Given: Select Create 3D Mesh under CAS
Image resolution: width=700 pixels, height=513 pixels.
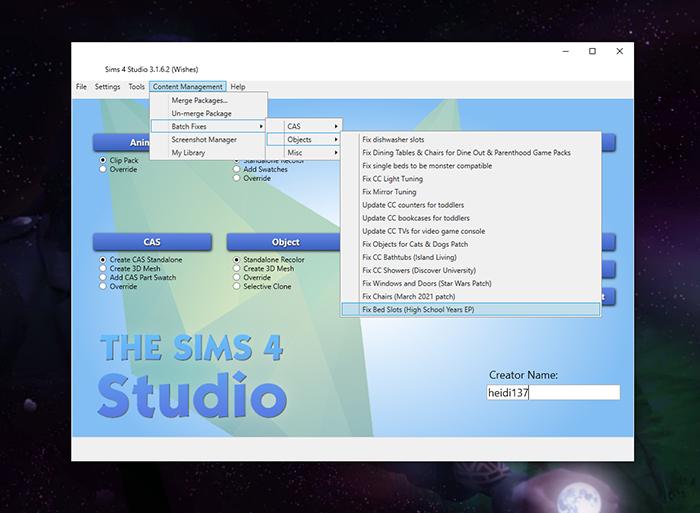Looking at the screenshot, I should (103, 268).
